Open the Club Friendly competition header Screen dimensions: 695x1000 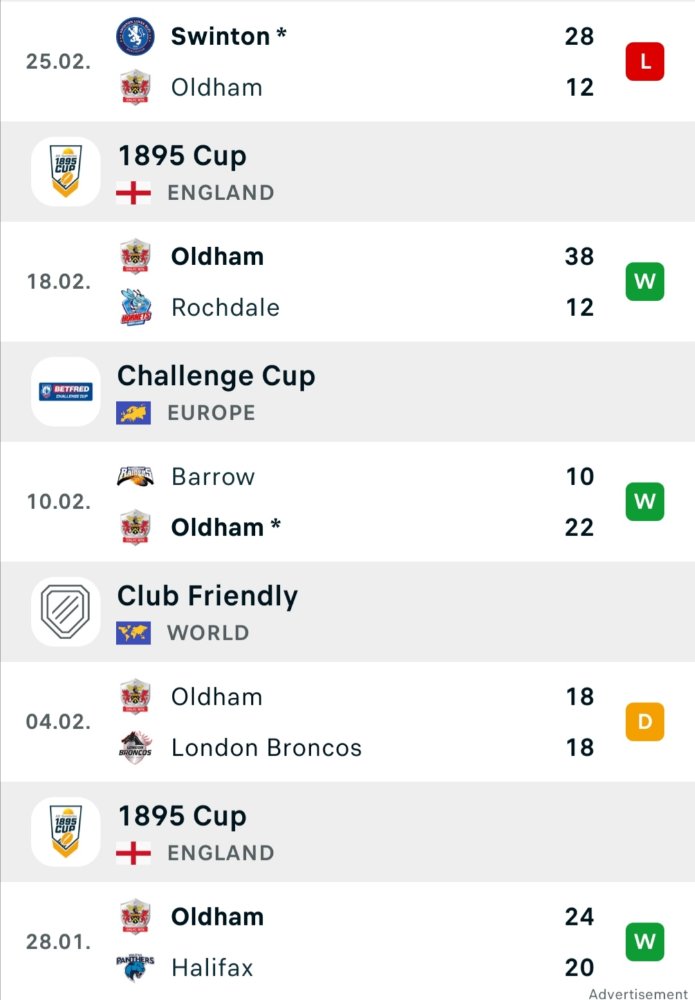[348, 612]
